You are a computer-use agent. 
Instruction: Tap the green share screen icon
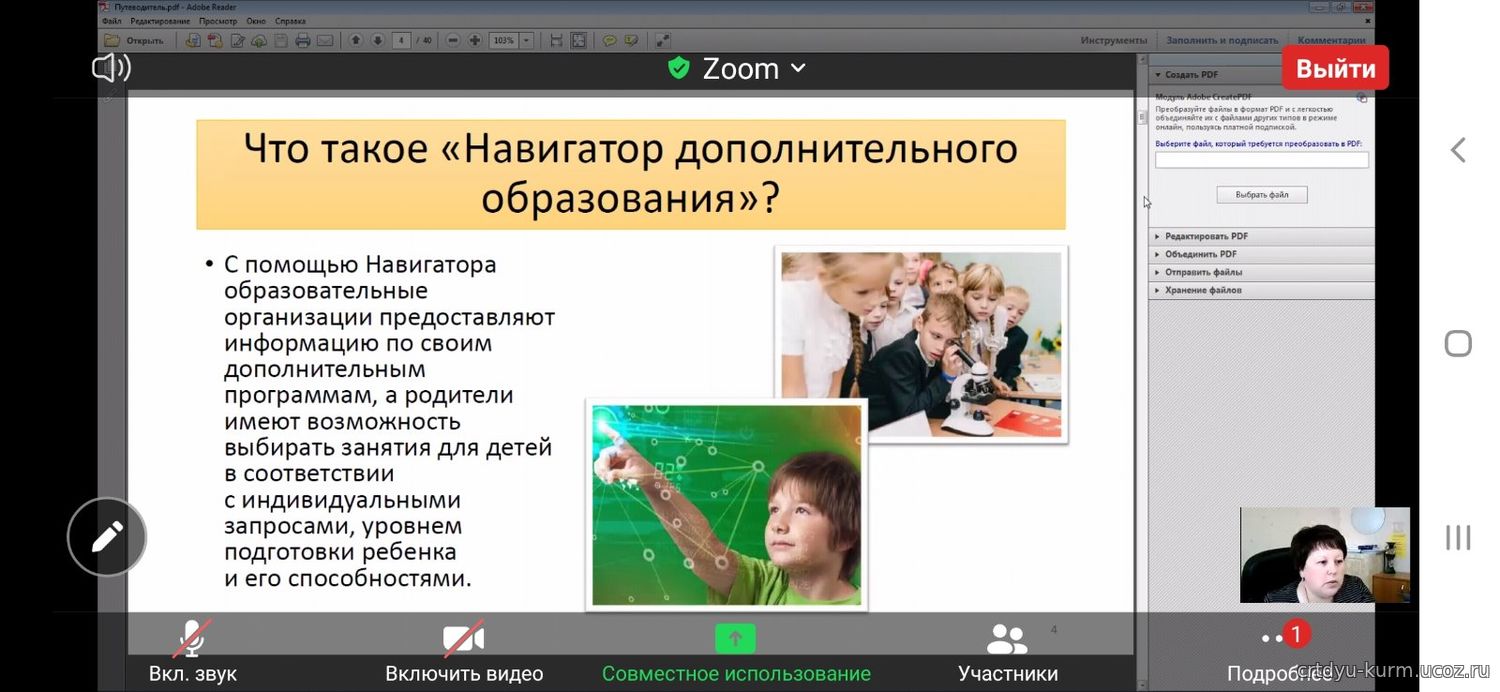(x=735, y=639)
